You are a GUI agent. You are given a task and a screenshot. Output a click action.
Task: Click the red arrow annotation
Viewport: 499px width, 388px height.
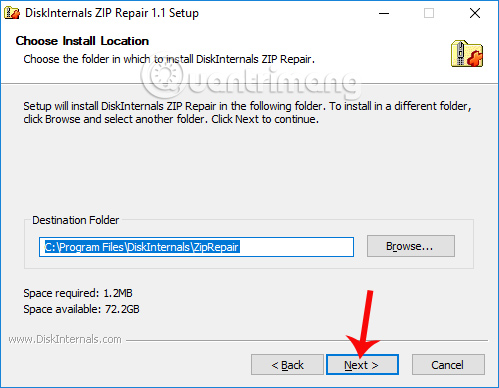pyautogui.click(x=363, y=323)
